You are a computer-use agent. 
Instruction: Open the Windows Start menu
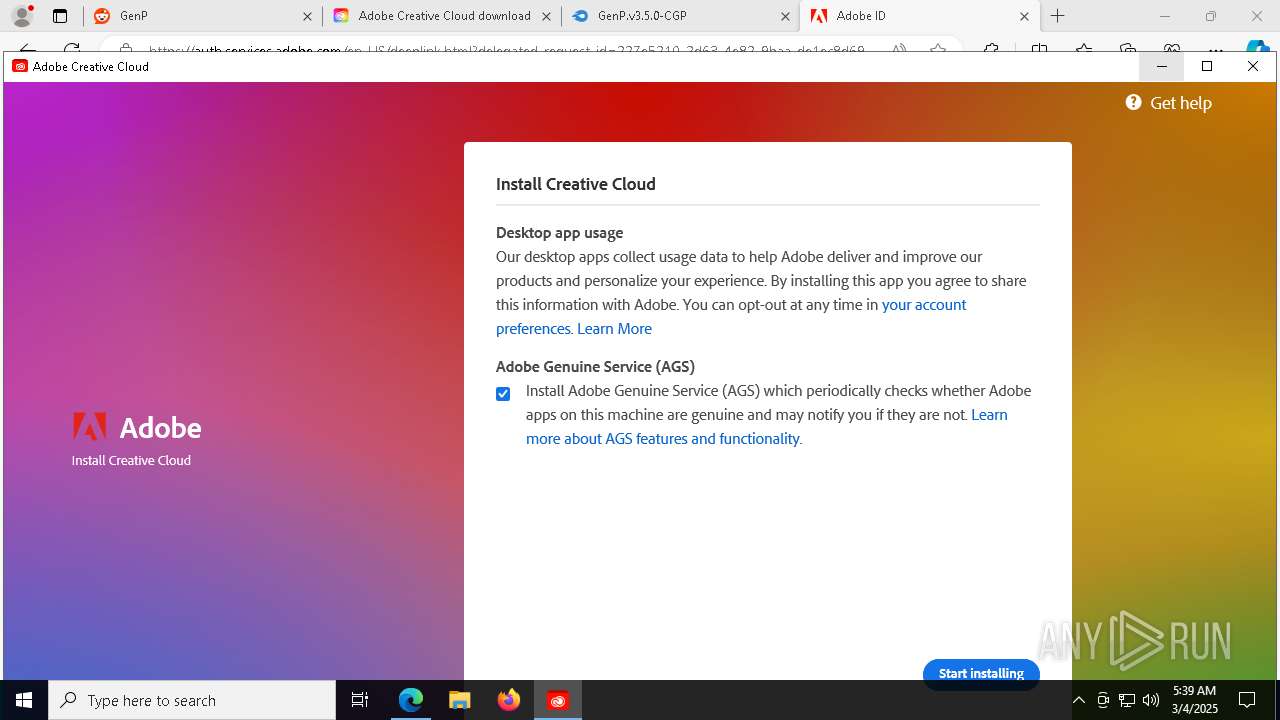click(24, 700)
